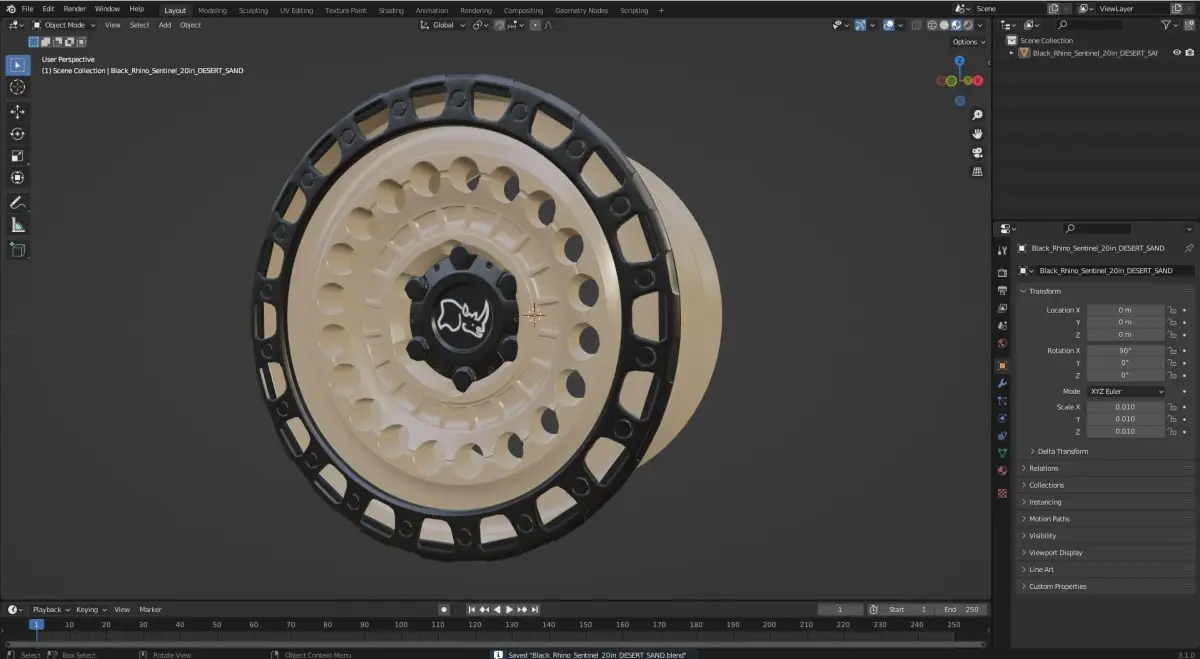Open XYZ Euler rotation mode dropdown
This screenshot has width=1200, height=659.
(1126, 391)
